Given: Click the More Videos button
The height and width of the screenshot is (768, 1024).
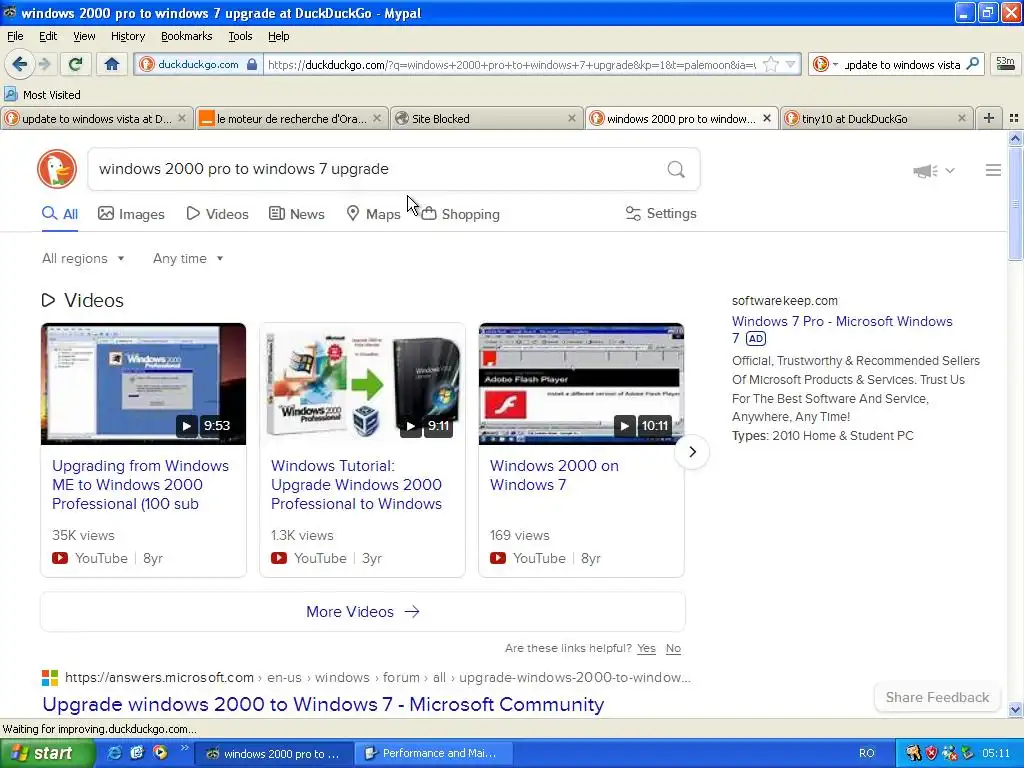Looking at the screenshot, I should click(x=362, y=611).
